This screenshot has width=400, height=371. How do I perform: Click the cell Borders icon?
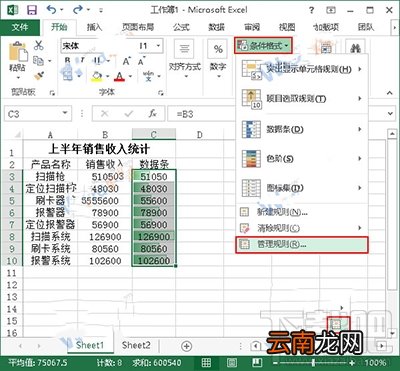pos(68,75)
